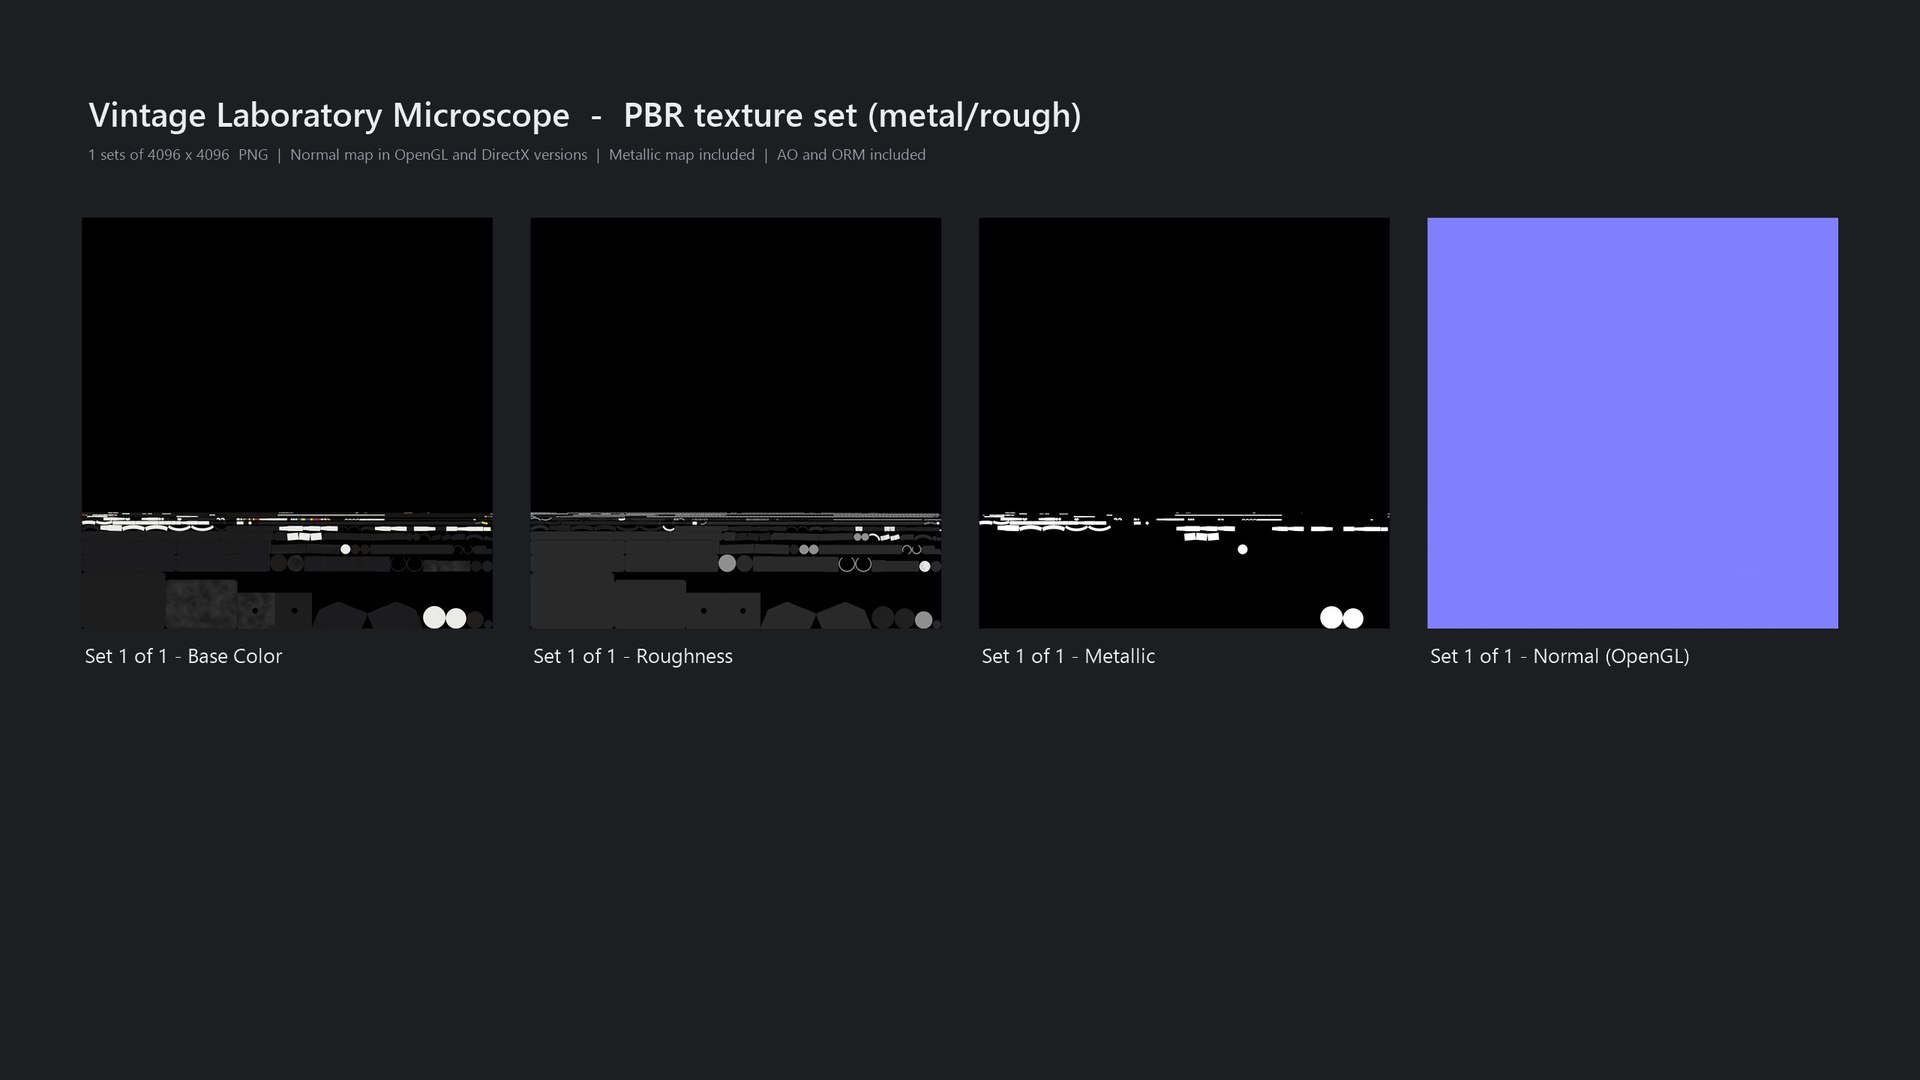Open the Normal (OpenGL) texture thumbnail

1632,423
